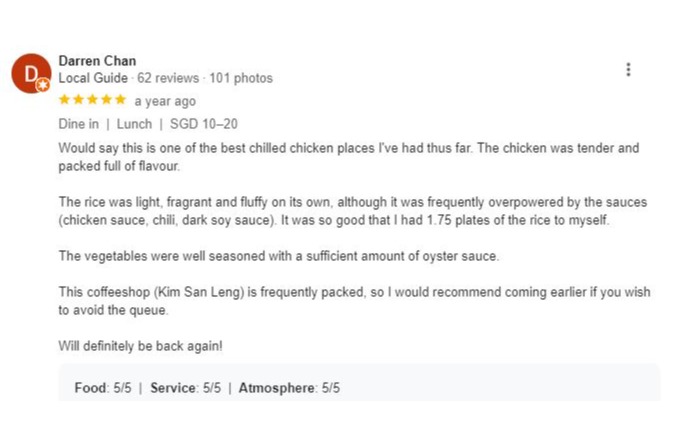Open reviewer name Darren Chan
The height and width of the screenshot is (448, 673).
coord(97,61)
